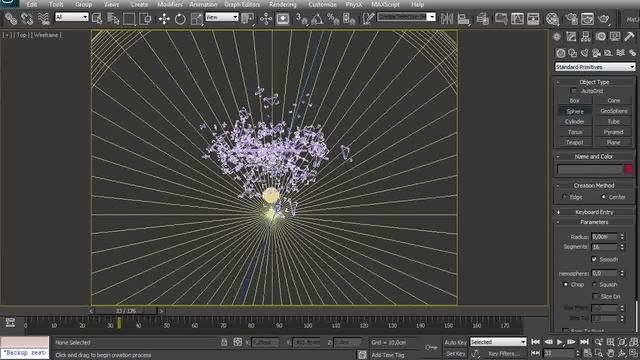Select the Link tool in toolbar

pyautogui.click(x=11, y=19)
